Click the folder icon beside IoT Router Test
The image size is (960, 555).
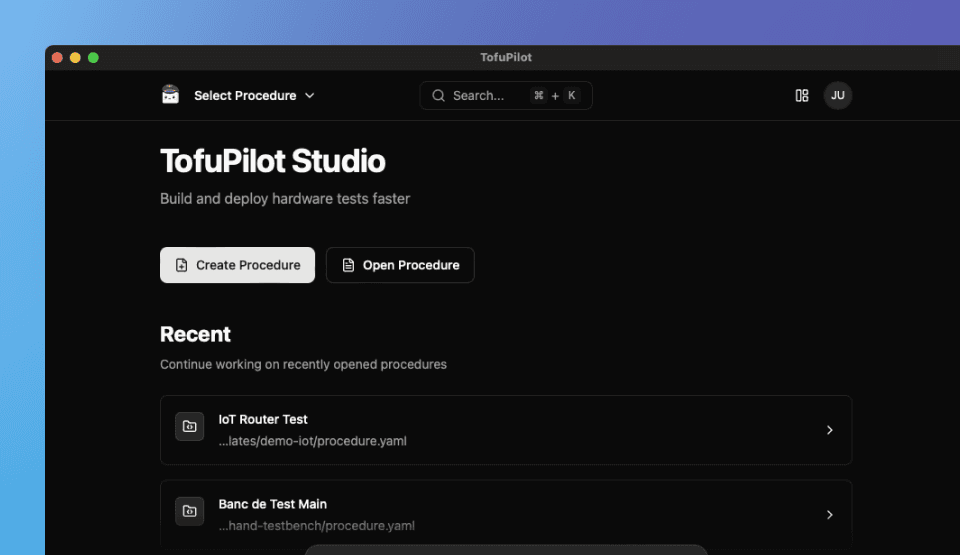coord(189,427)
